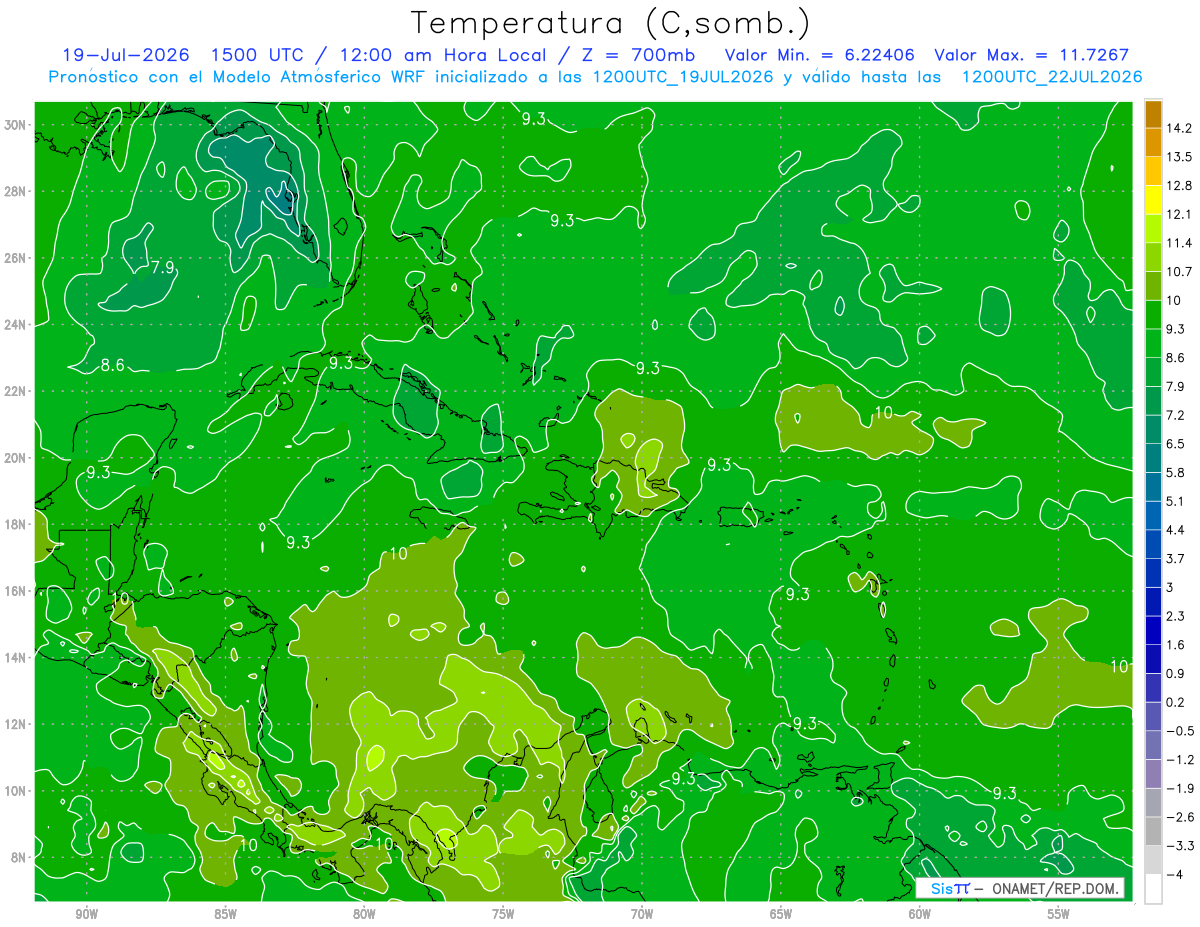Pick the lime swatch between 10.7 and 11.4
Viewport: 1200px width, 927px height.
tap(1153, 258)
